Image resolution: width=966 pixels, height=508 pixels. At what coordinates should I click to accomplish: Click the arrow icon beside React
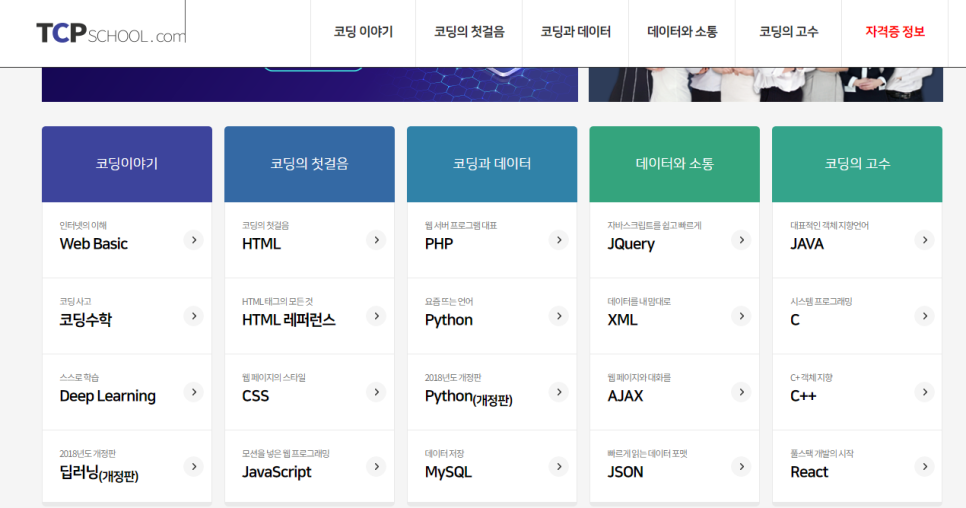[x=924, y=467]
